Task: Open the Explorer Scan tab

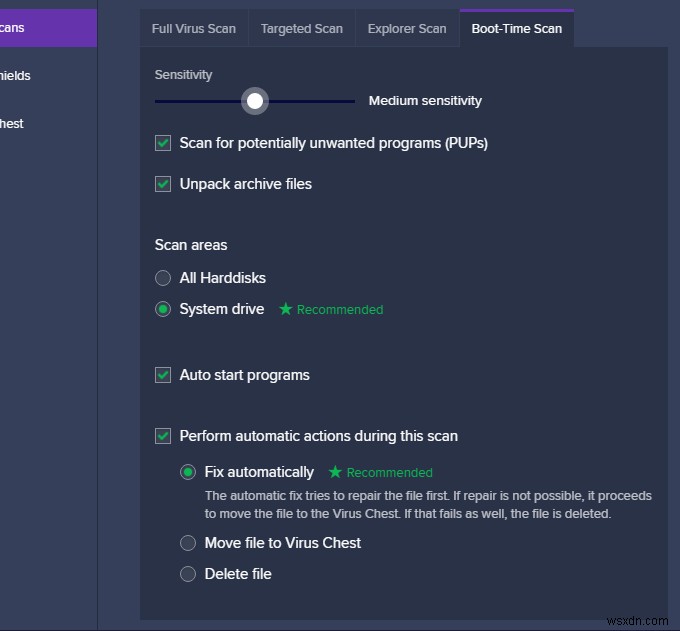Action: click(406, 28)
